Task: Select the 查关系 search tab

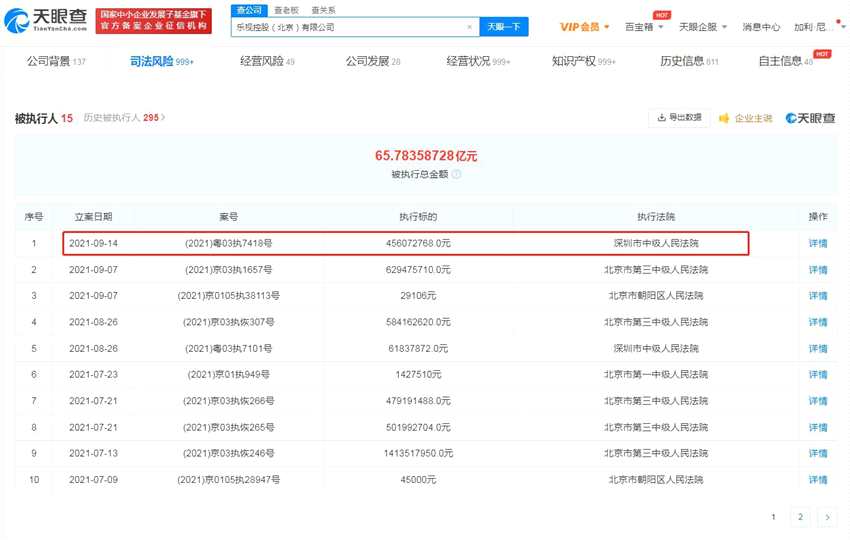Action: [x=323, y=10]
